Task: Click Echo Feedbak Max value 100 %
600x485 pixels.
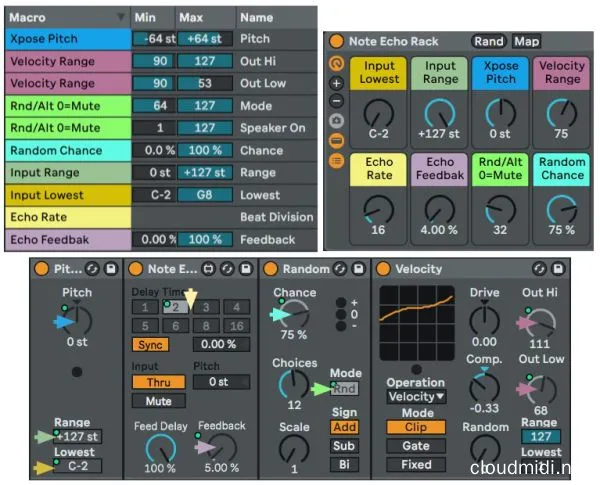Action: [x=205, y=240]
